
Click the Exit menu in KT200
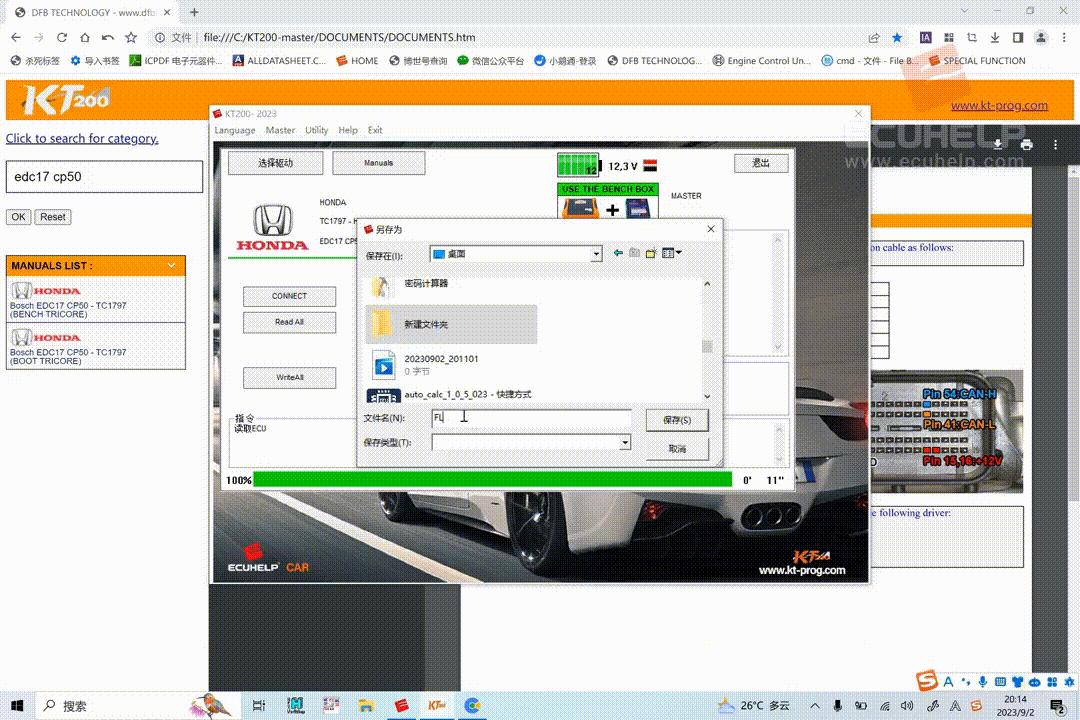pyautogui.click(x=375, y=130)
